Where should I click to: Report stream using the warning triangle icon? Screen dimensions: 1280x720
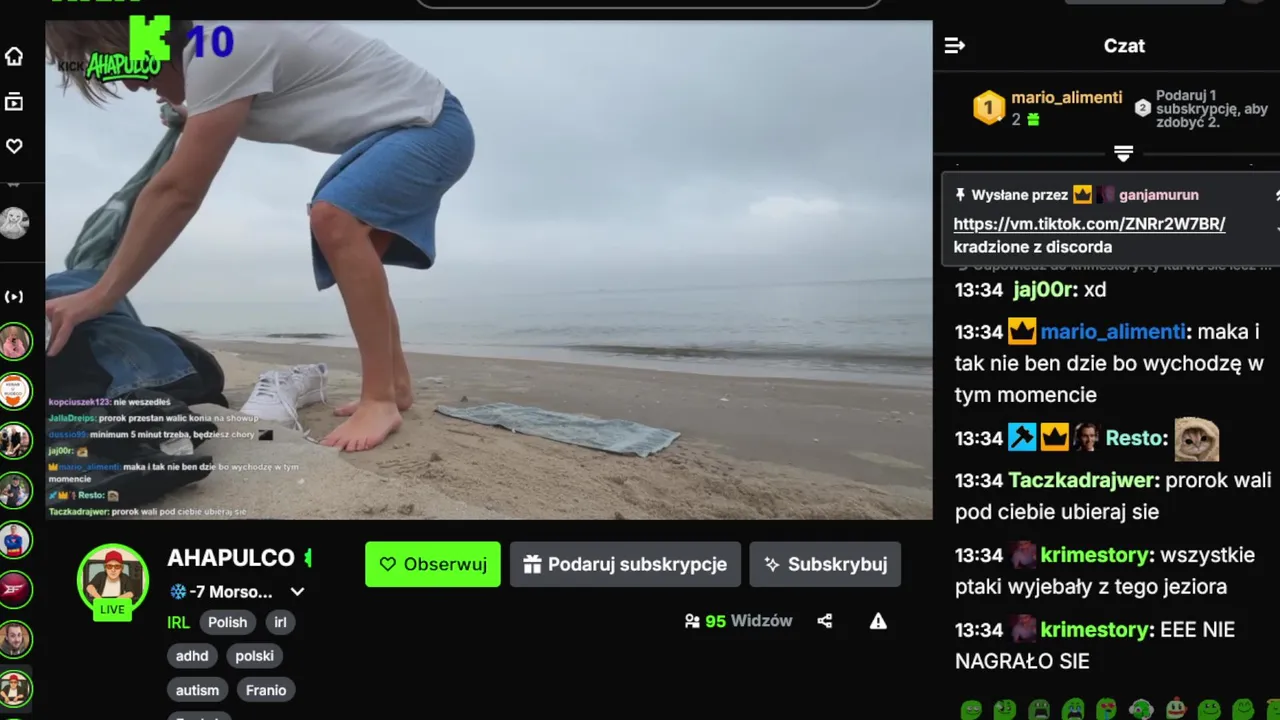pyautogui.click(x=878, y=621)
